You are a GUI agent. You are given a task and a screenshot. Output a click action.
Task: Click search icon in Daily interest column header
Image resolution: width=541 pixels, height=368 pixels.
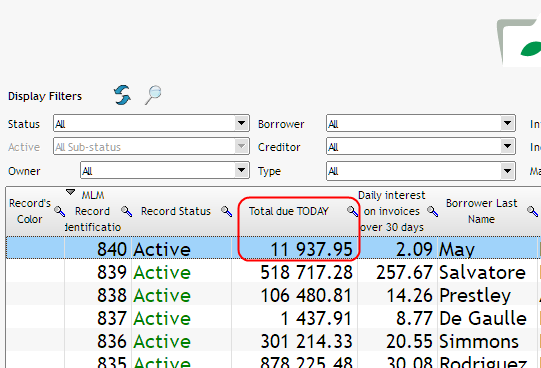(432, 211)
